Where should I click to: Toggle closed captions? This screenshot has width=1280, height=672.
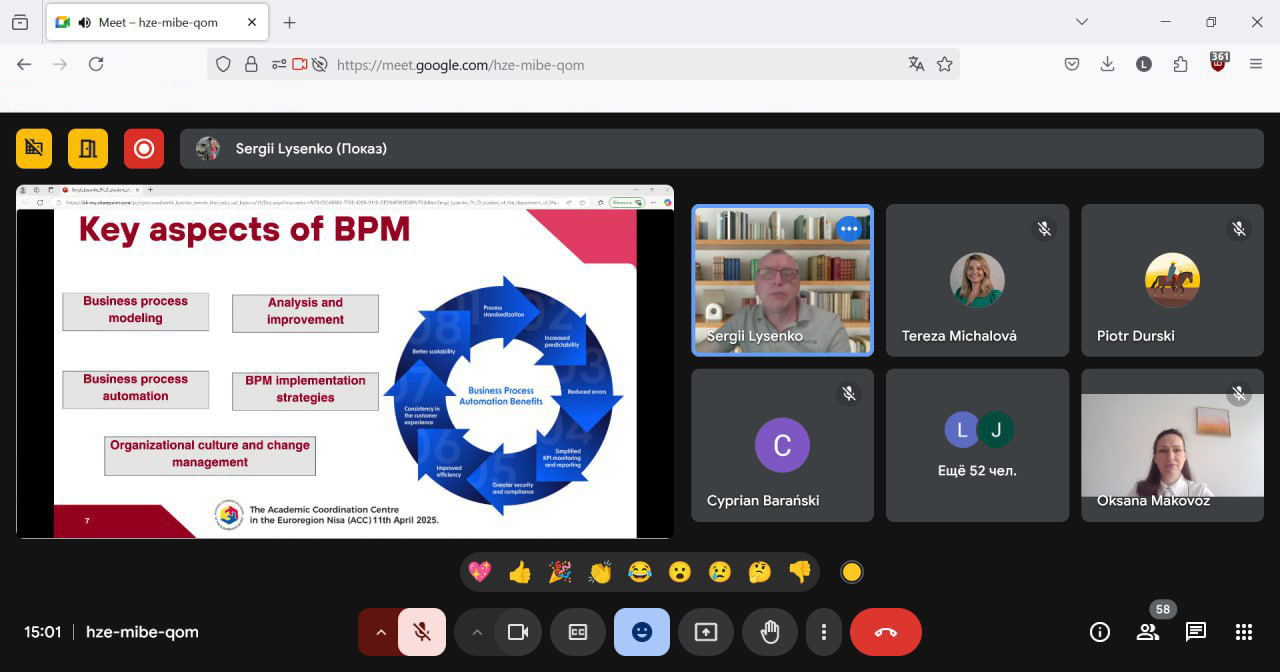578,632
